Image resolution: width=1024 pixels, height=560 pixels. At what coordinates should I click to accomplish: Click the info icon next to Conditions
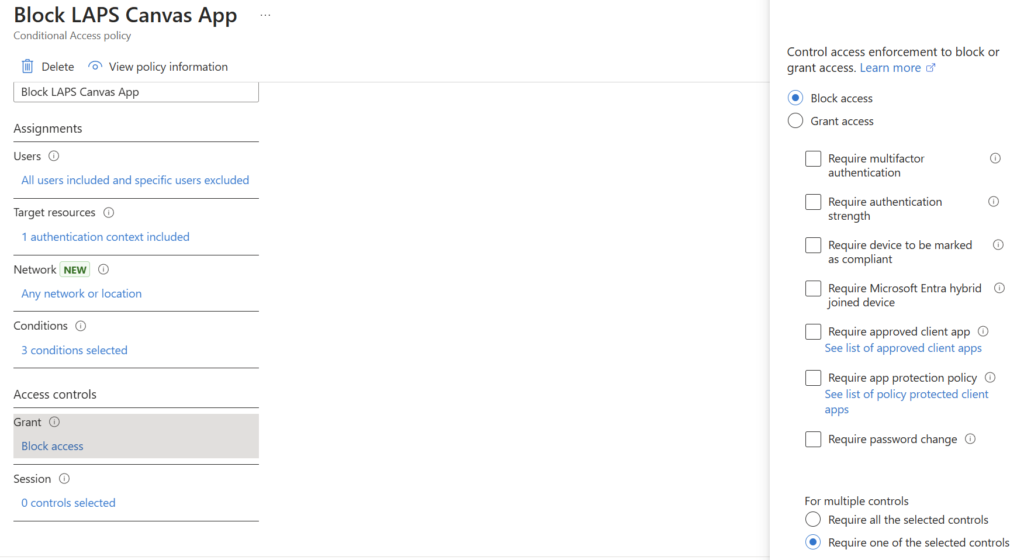point(81,326)
